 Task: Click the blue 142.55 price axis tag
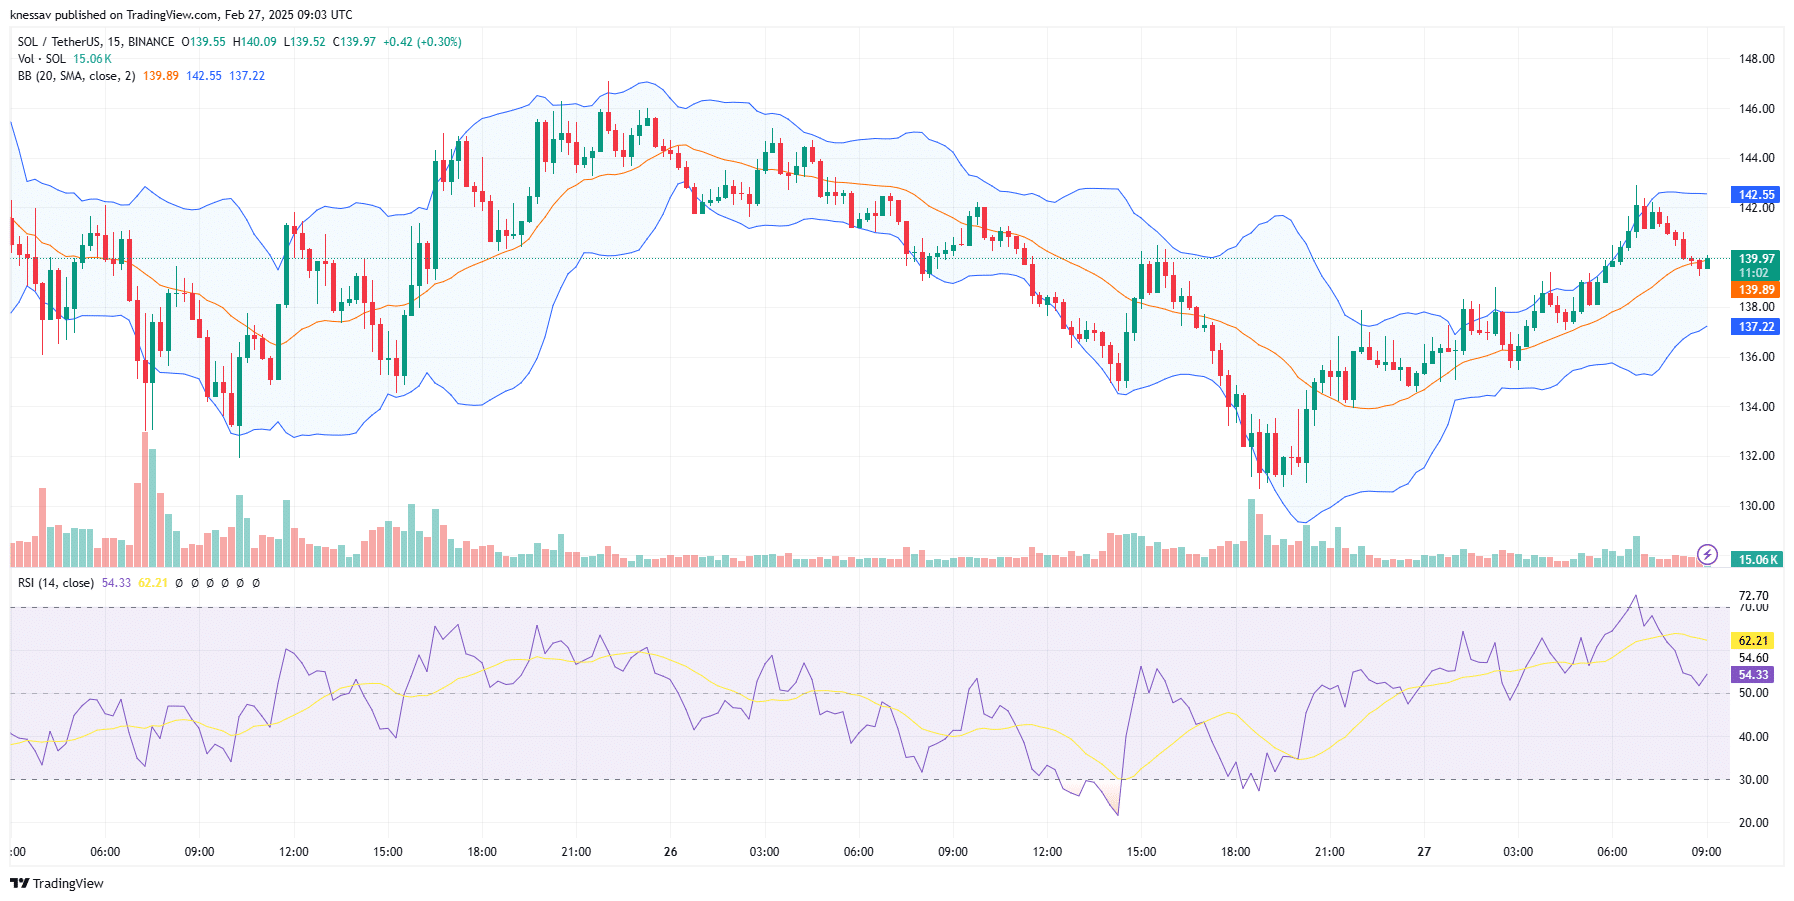click(1756, 195)
